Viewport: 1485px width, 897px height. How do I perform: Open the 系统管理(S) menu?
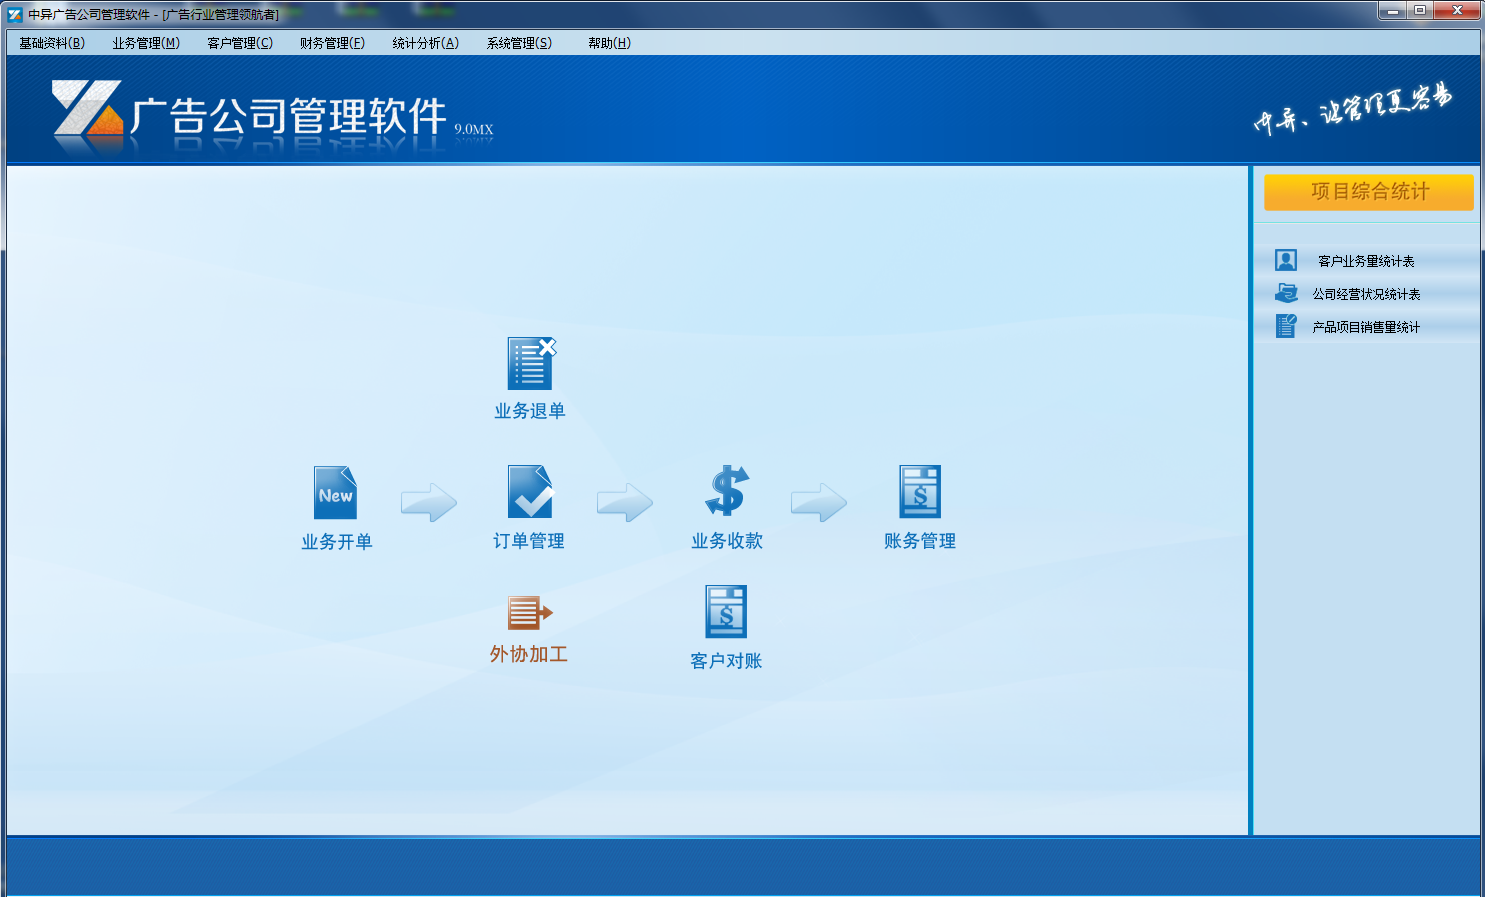point(519,43)
